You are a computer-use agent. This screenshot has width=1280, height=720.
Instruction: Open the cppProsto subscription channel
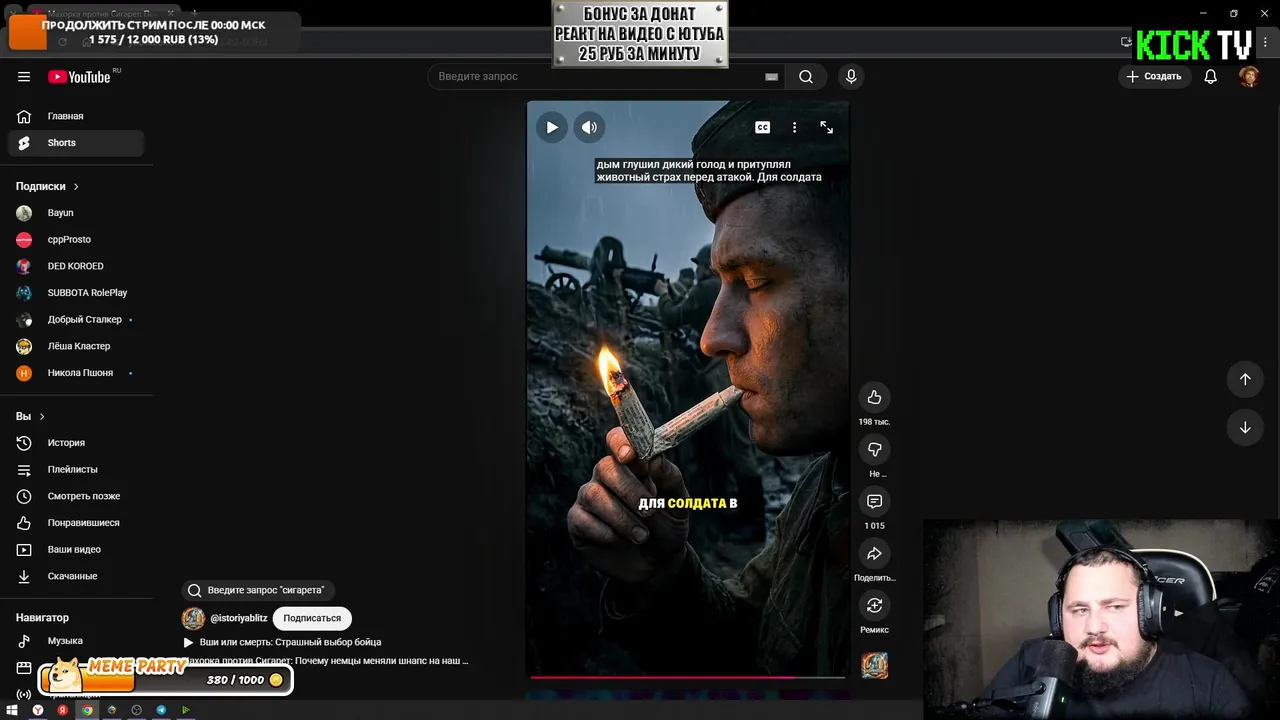pyautogui.click(x=76, y=240)
